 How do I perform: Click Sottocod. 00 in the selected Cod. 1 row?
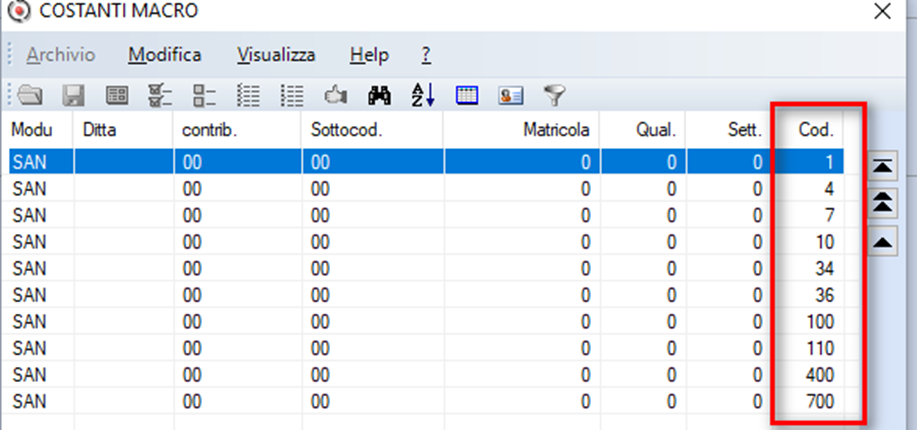(320, 162)
